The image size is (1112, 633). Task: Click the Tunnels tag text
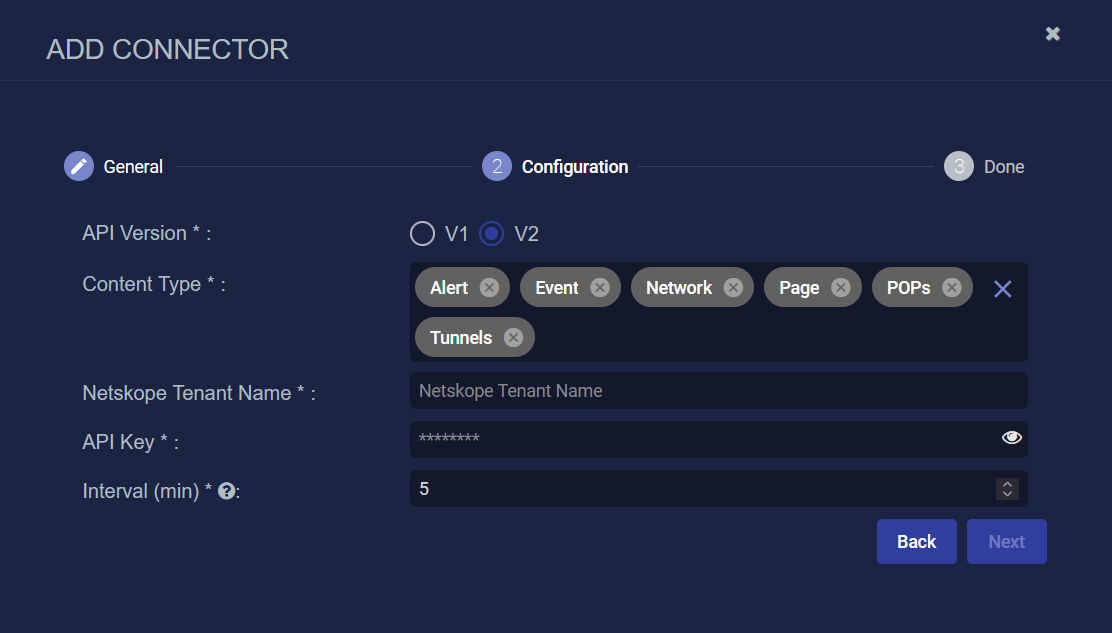point(461,337)
